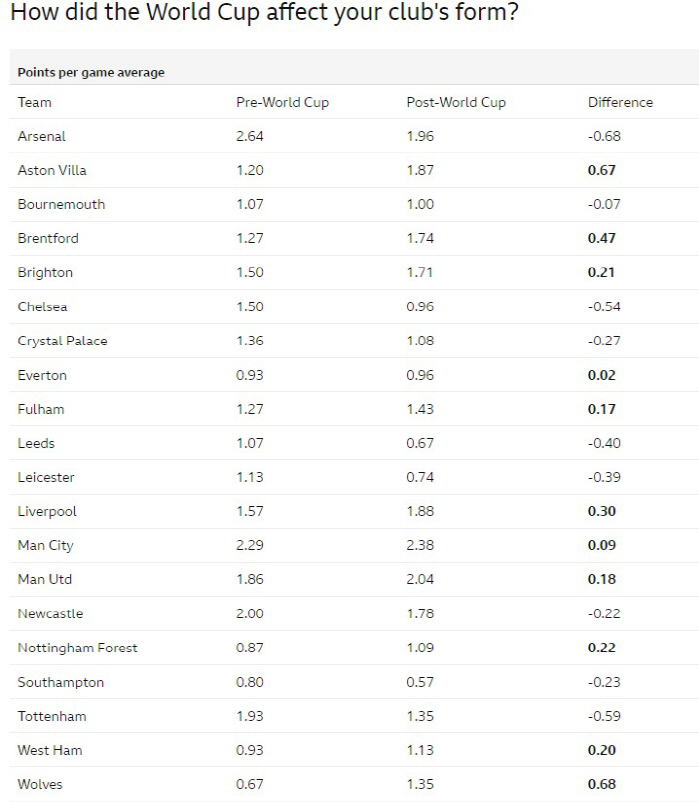Click Wolves' 0.68 difference value

pos(601,784)
